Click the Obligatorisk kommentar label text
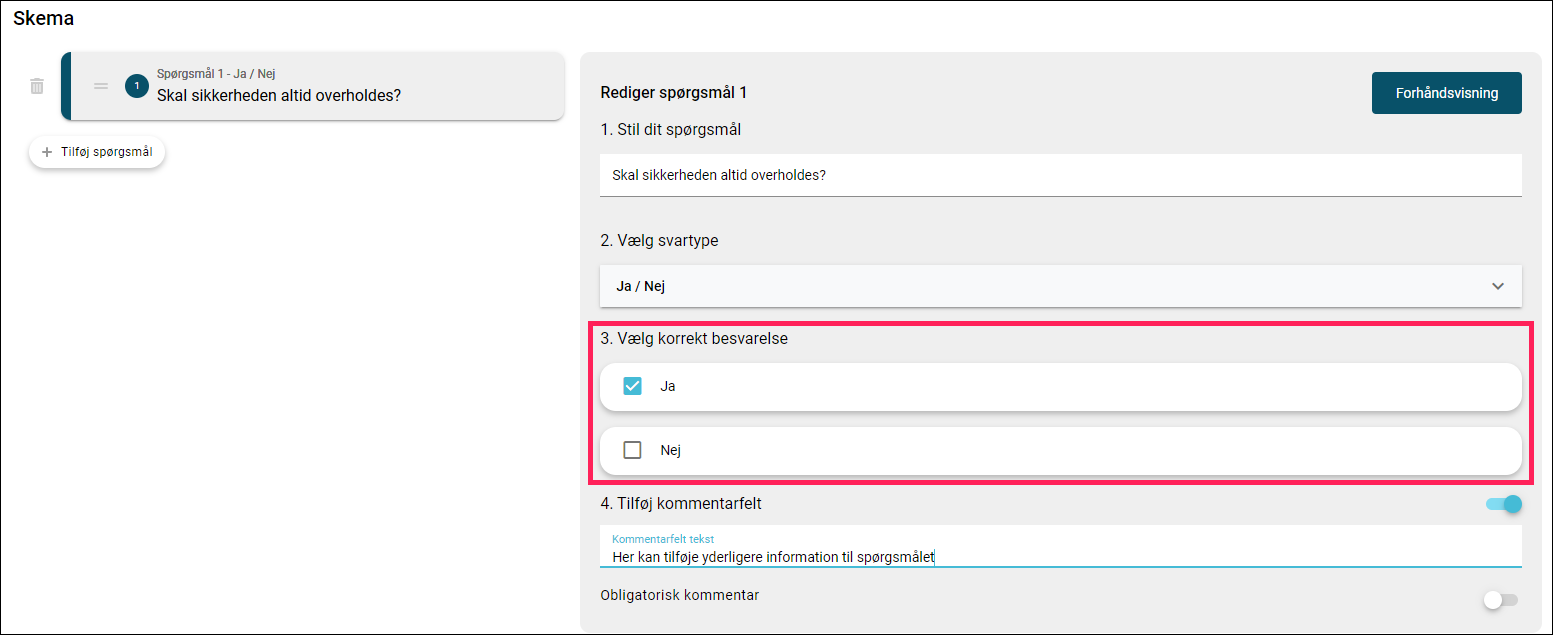Screen dimensions: 1553x635 (680, 595)
